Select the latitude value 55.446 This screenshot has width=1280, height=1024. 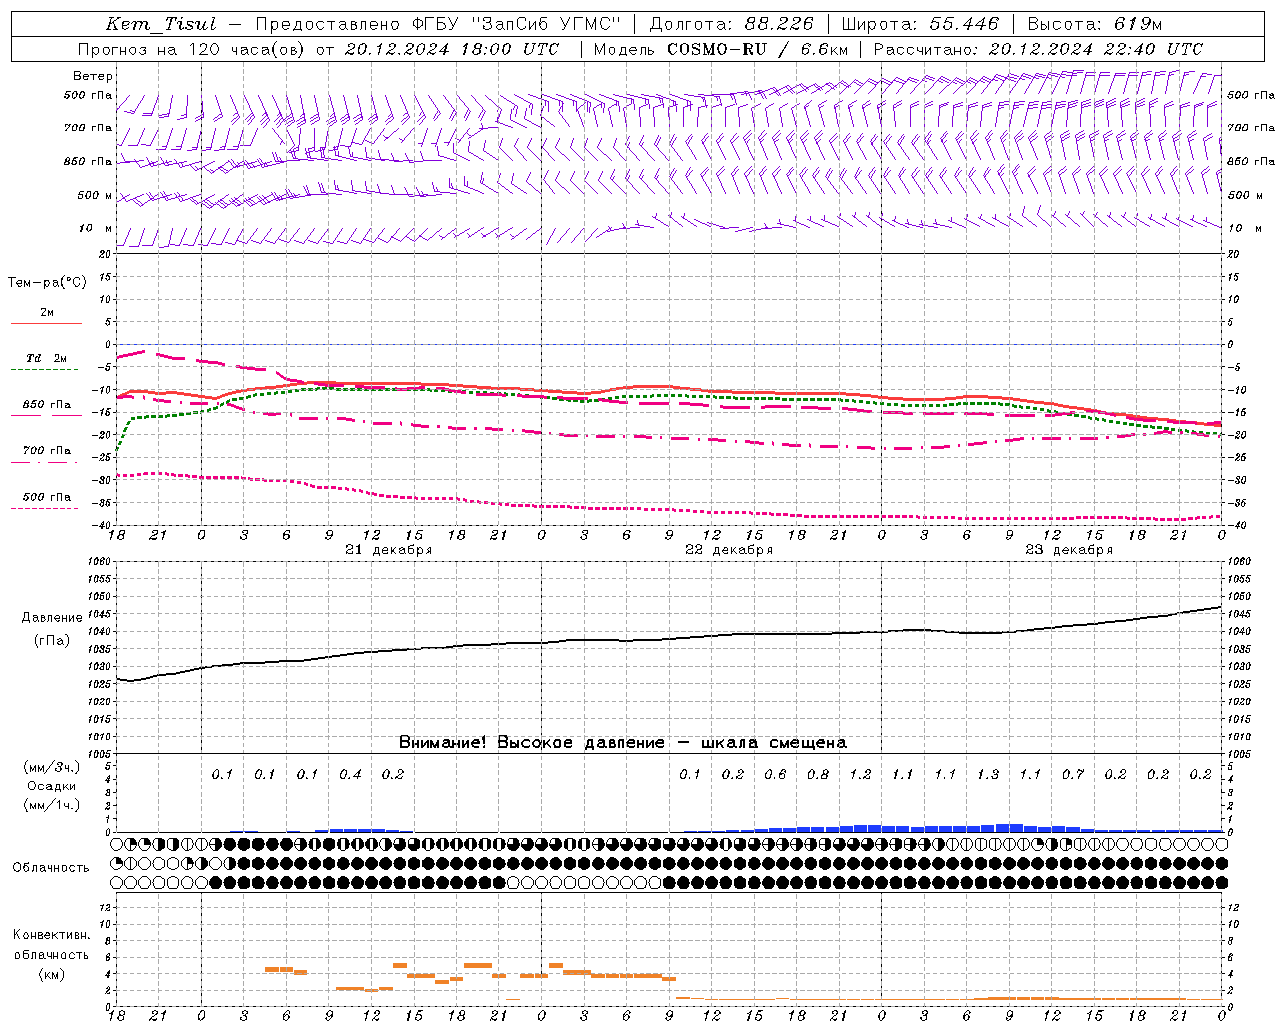point(964,24)
